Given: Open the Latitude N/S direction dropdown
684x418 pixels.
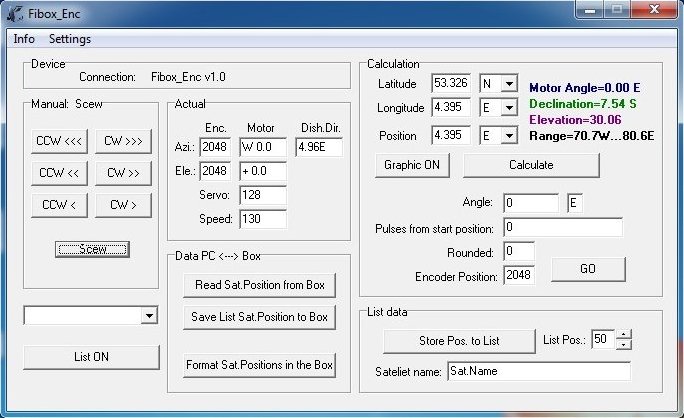Looking at the screenshot, I should [509, 84].
